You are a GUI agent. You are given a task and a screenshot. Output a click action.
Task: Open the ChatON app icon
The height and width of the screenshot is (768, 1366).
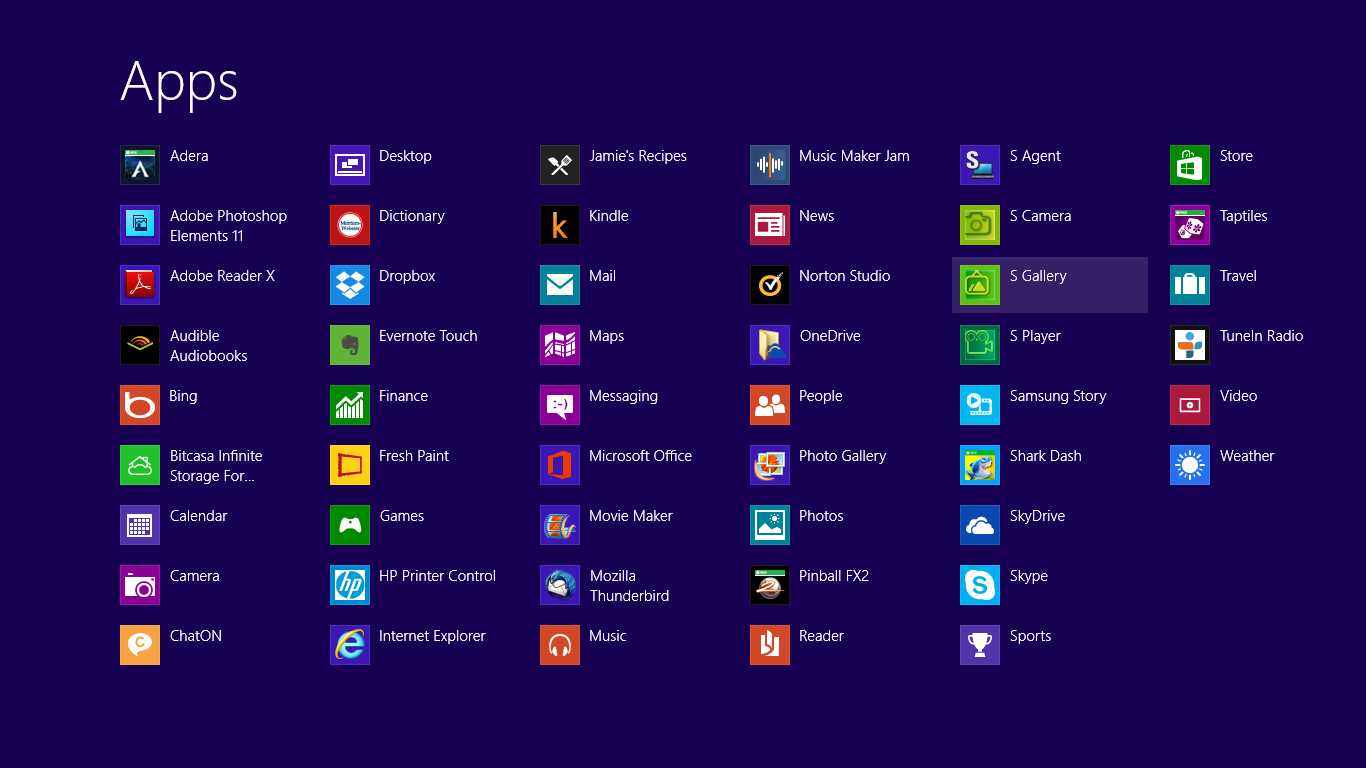[x=140, y=645]
